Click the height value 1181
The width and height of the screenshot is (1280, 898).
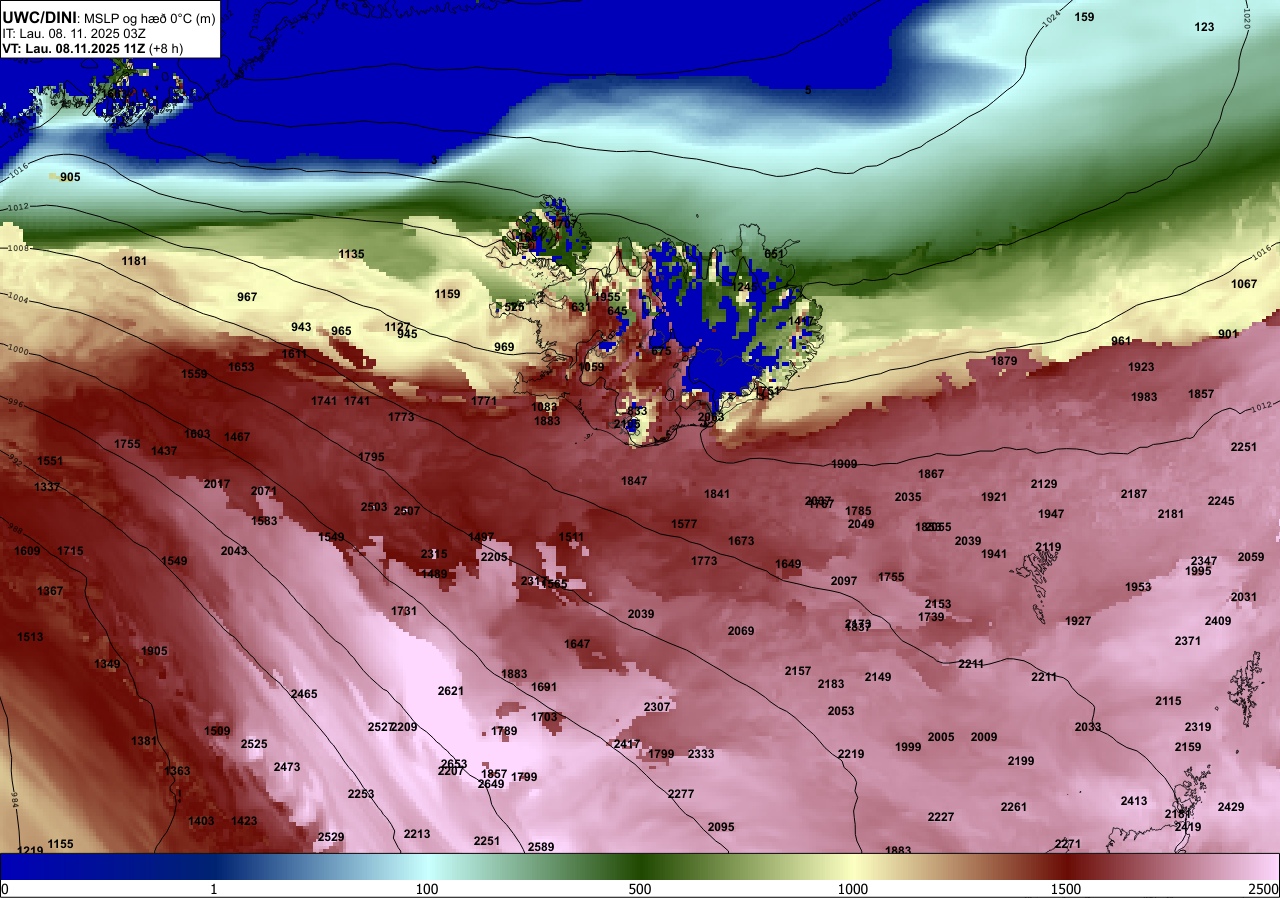[134, 261]
